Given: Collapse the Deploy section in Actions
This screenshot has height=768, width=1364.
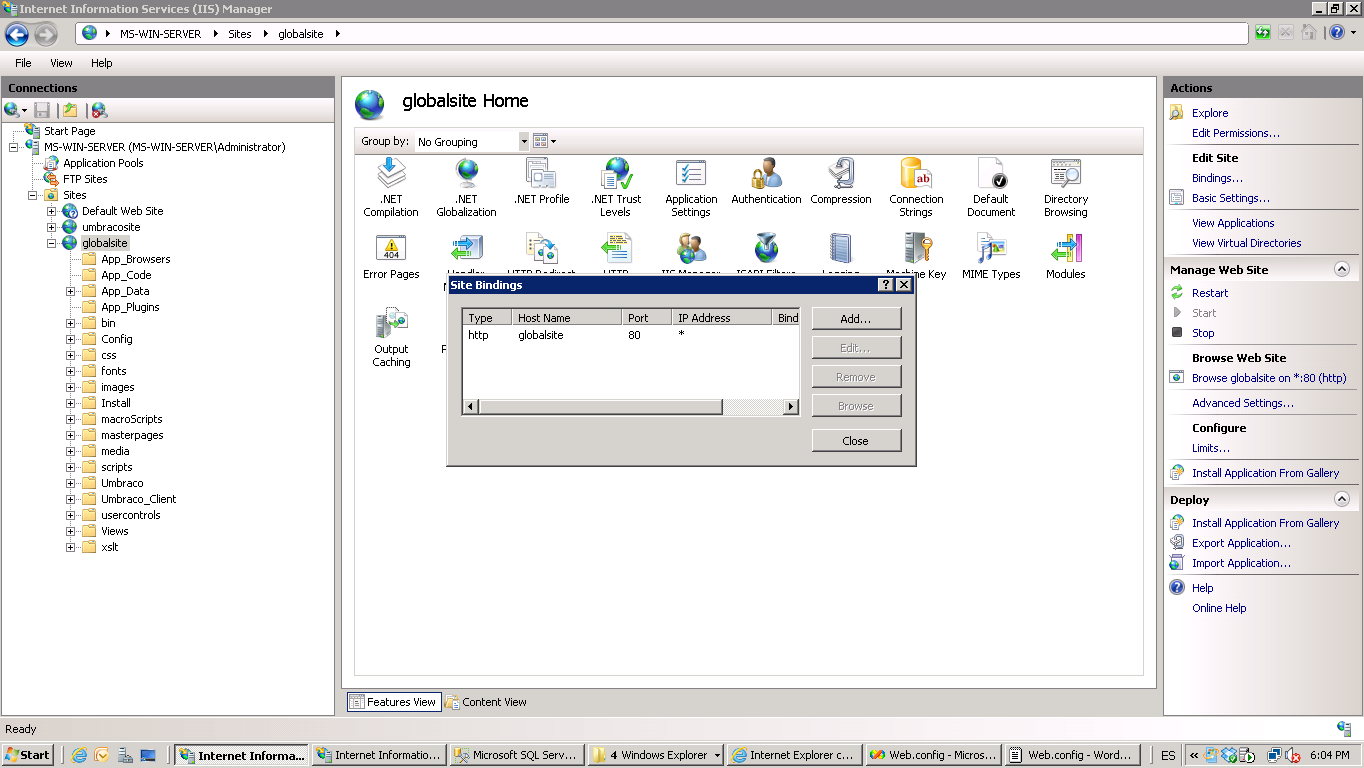Looking at the screenshot, I should coord(1342,499).
